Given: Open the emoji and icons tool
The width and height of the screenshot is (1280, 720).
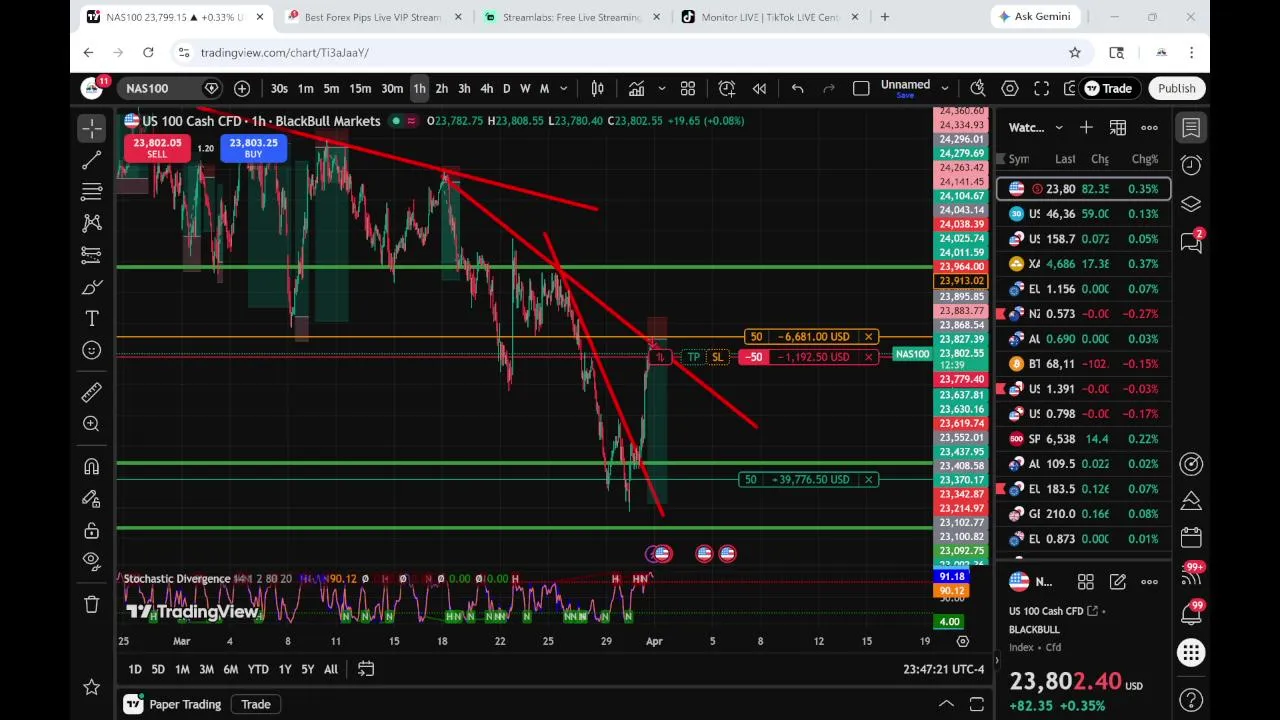Looking at the screenshot, I should click(92, 350).
